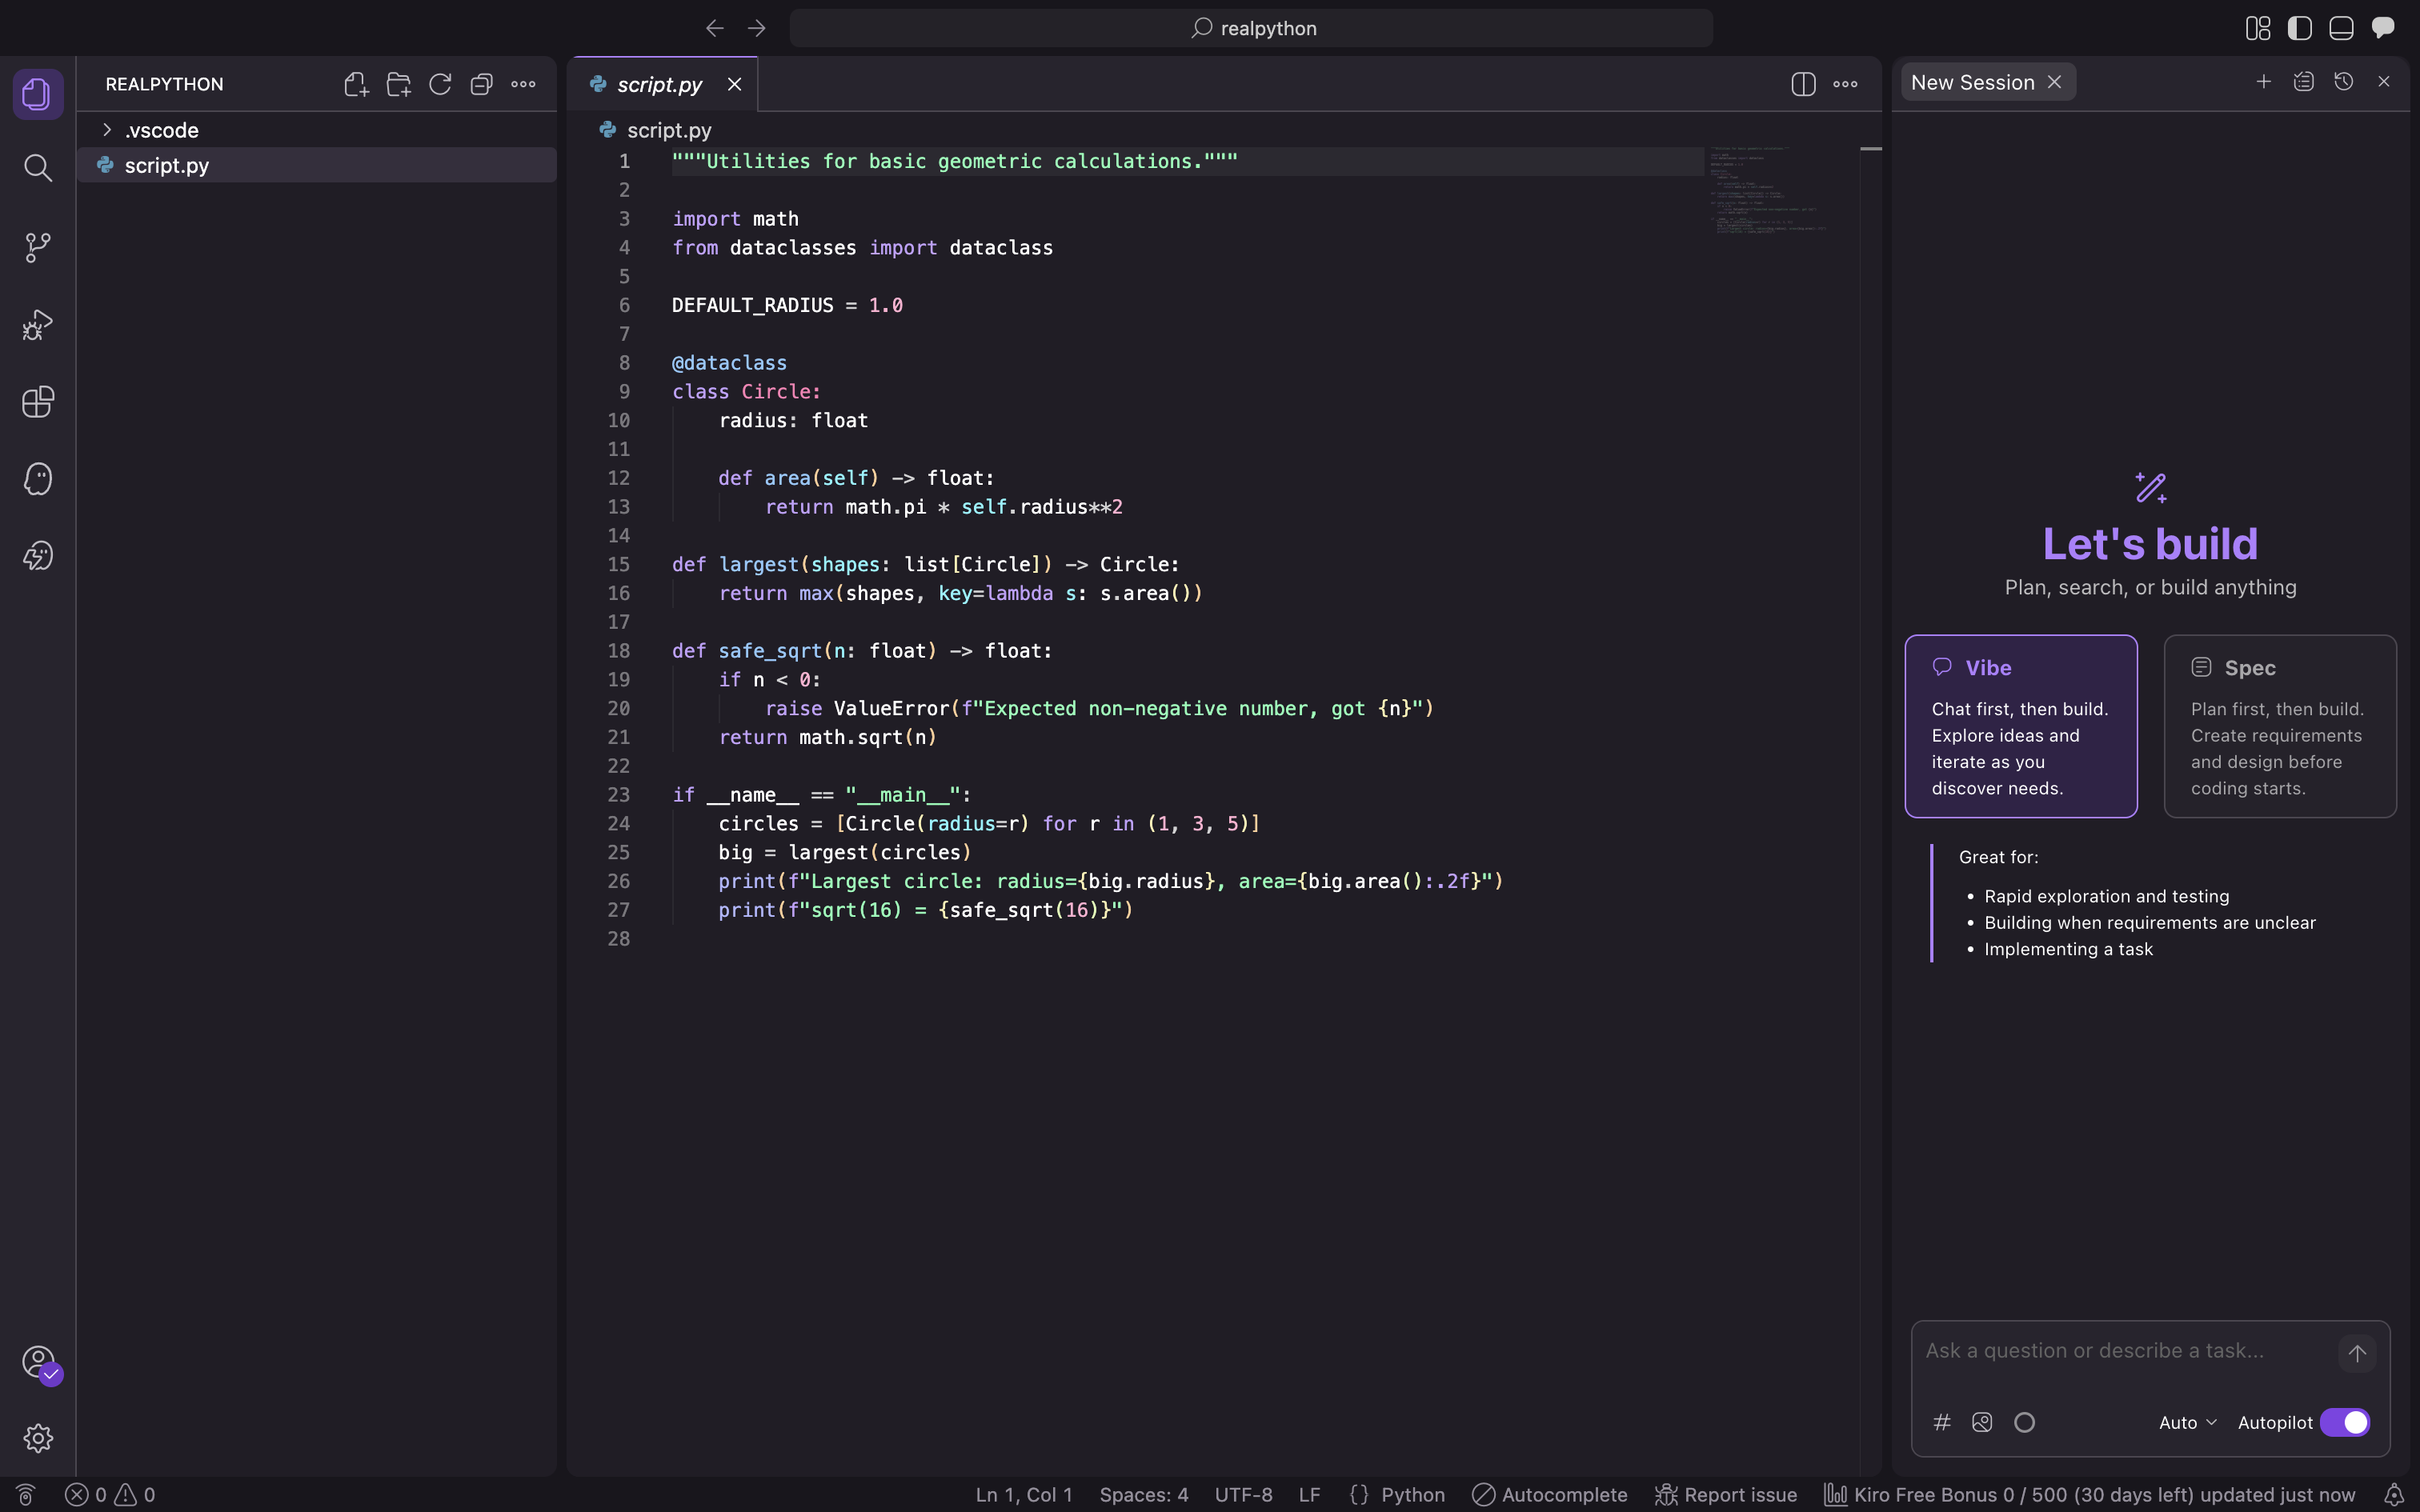Open Kiro Free Bonus usage status
The width and height of the screenshot is (2420, 1512).
tap(2089, 1494)
